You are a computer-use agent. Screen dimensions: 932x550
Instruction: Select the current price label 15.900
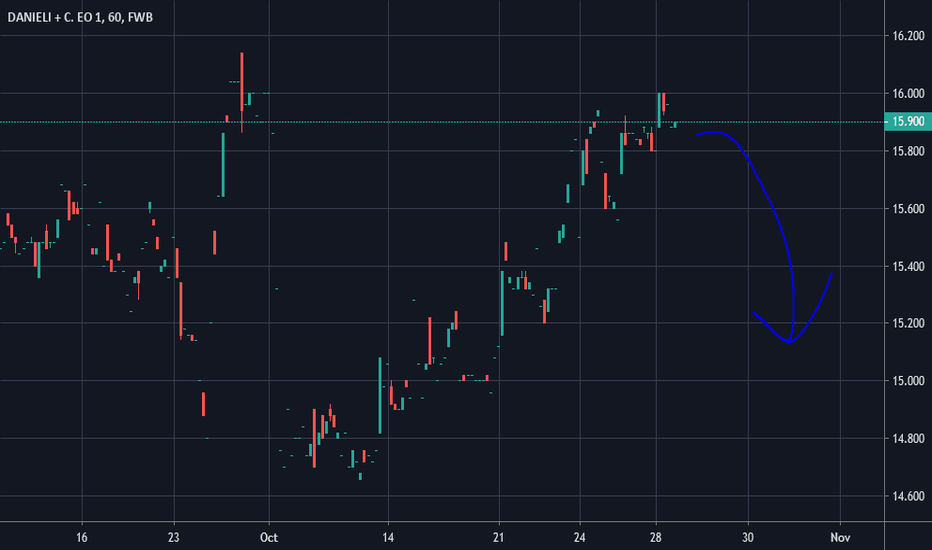908,121
